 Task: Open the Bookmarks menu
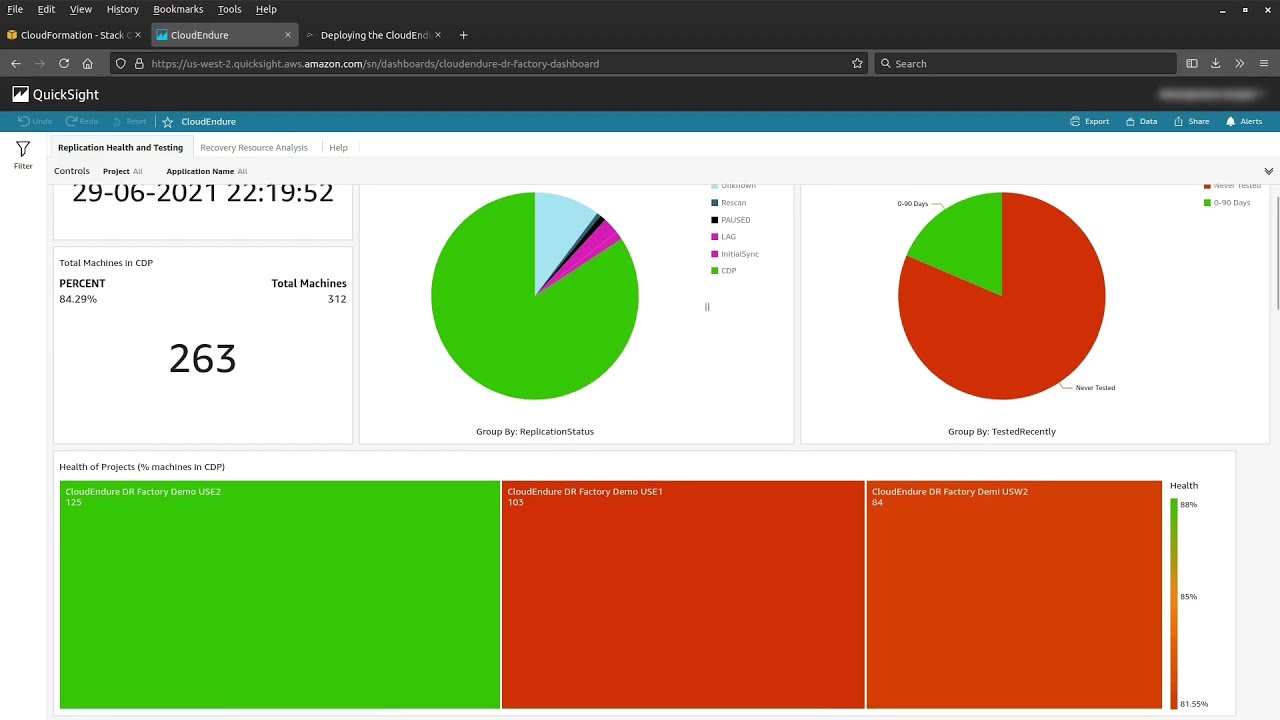click(x=178, y=9)
